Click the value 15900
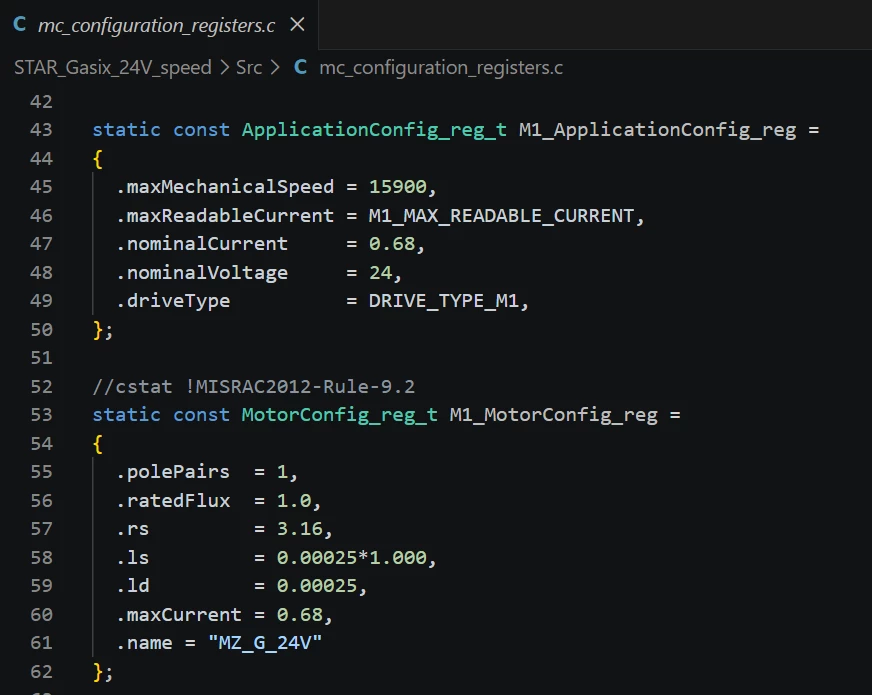The image size is (872, 695). 398,187
